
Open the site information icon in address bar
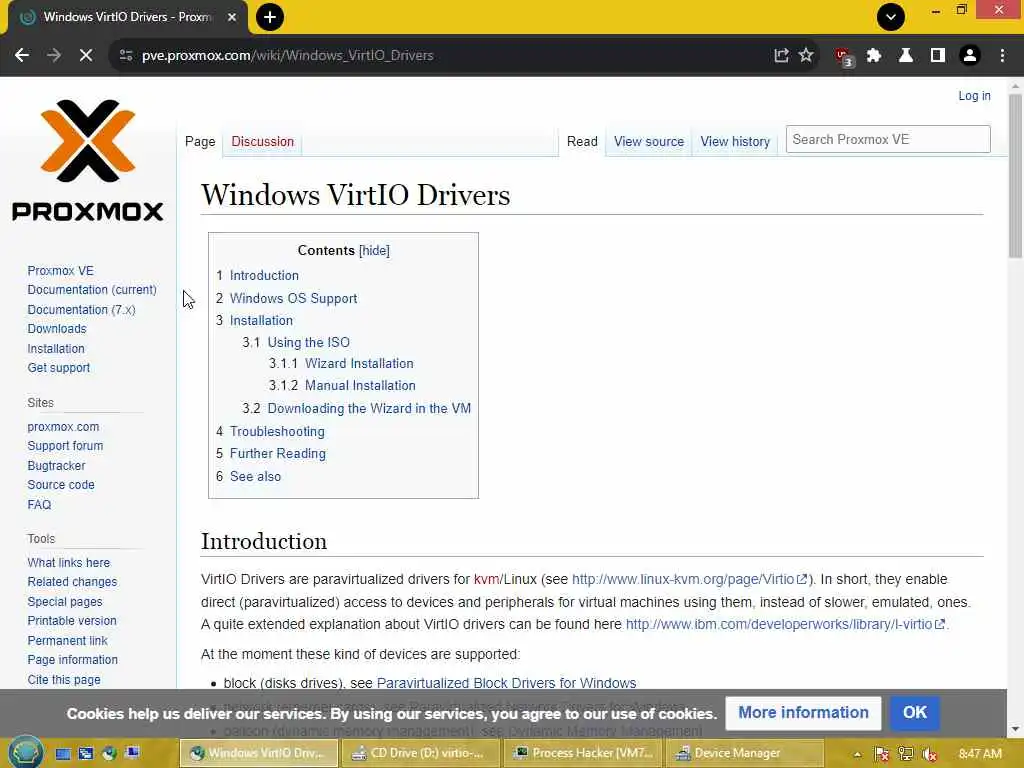click(x=126, y=56)
